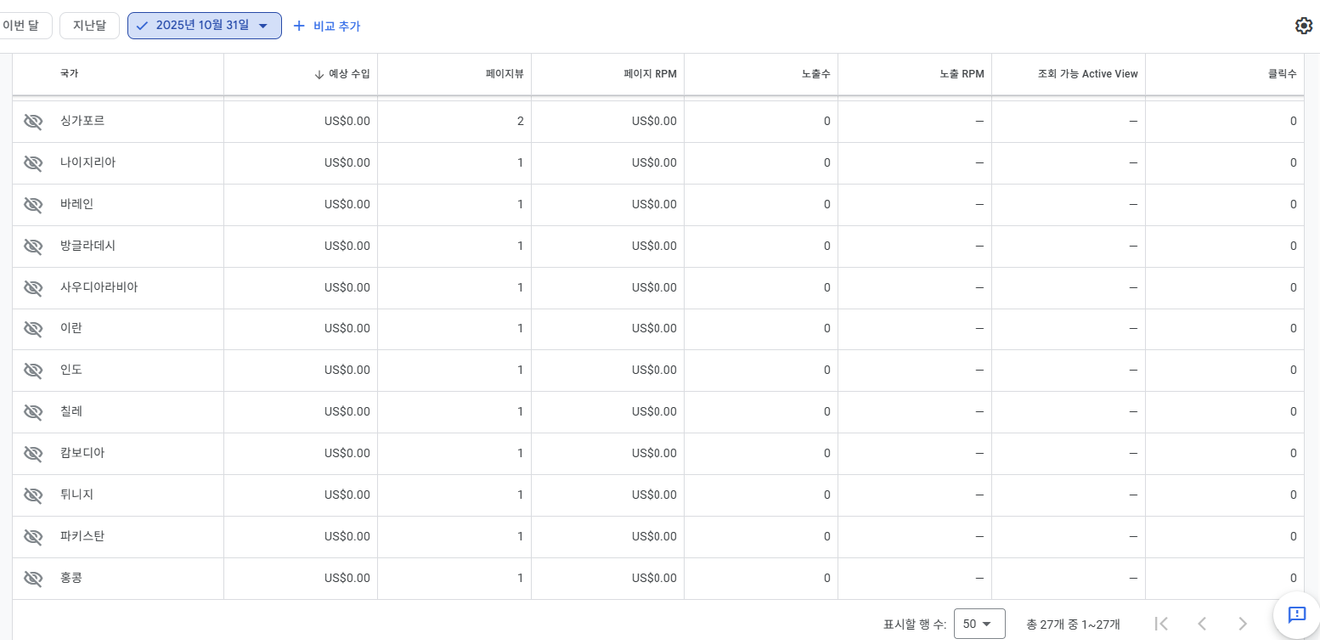Viewport: 1320px width, 640px height.
Task: Go to the previous page arrow
Action: (x=1202, y=624)
